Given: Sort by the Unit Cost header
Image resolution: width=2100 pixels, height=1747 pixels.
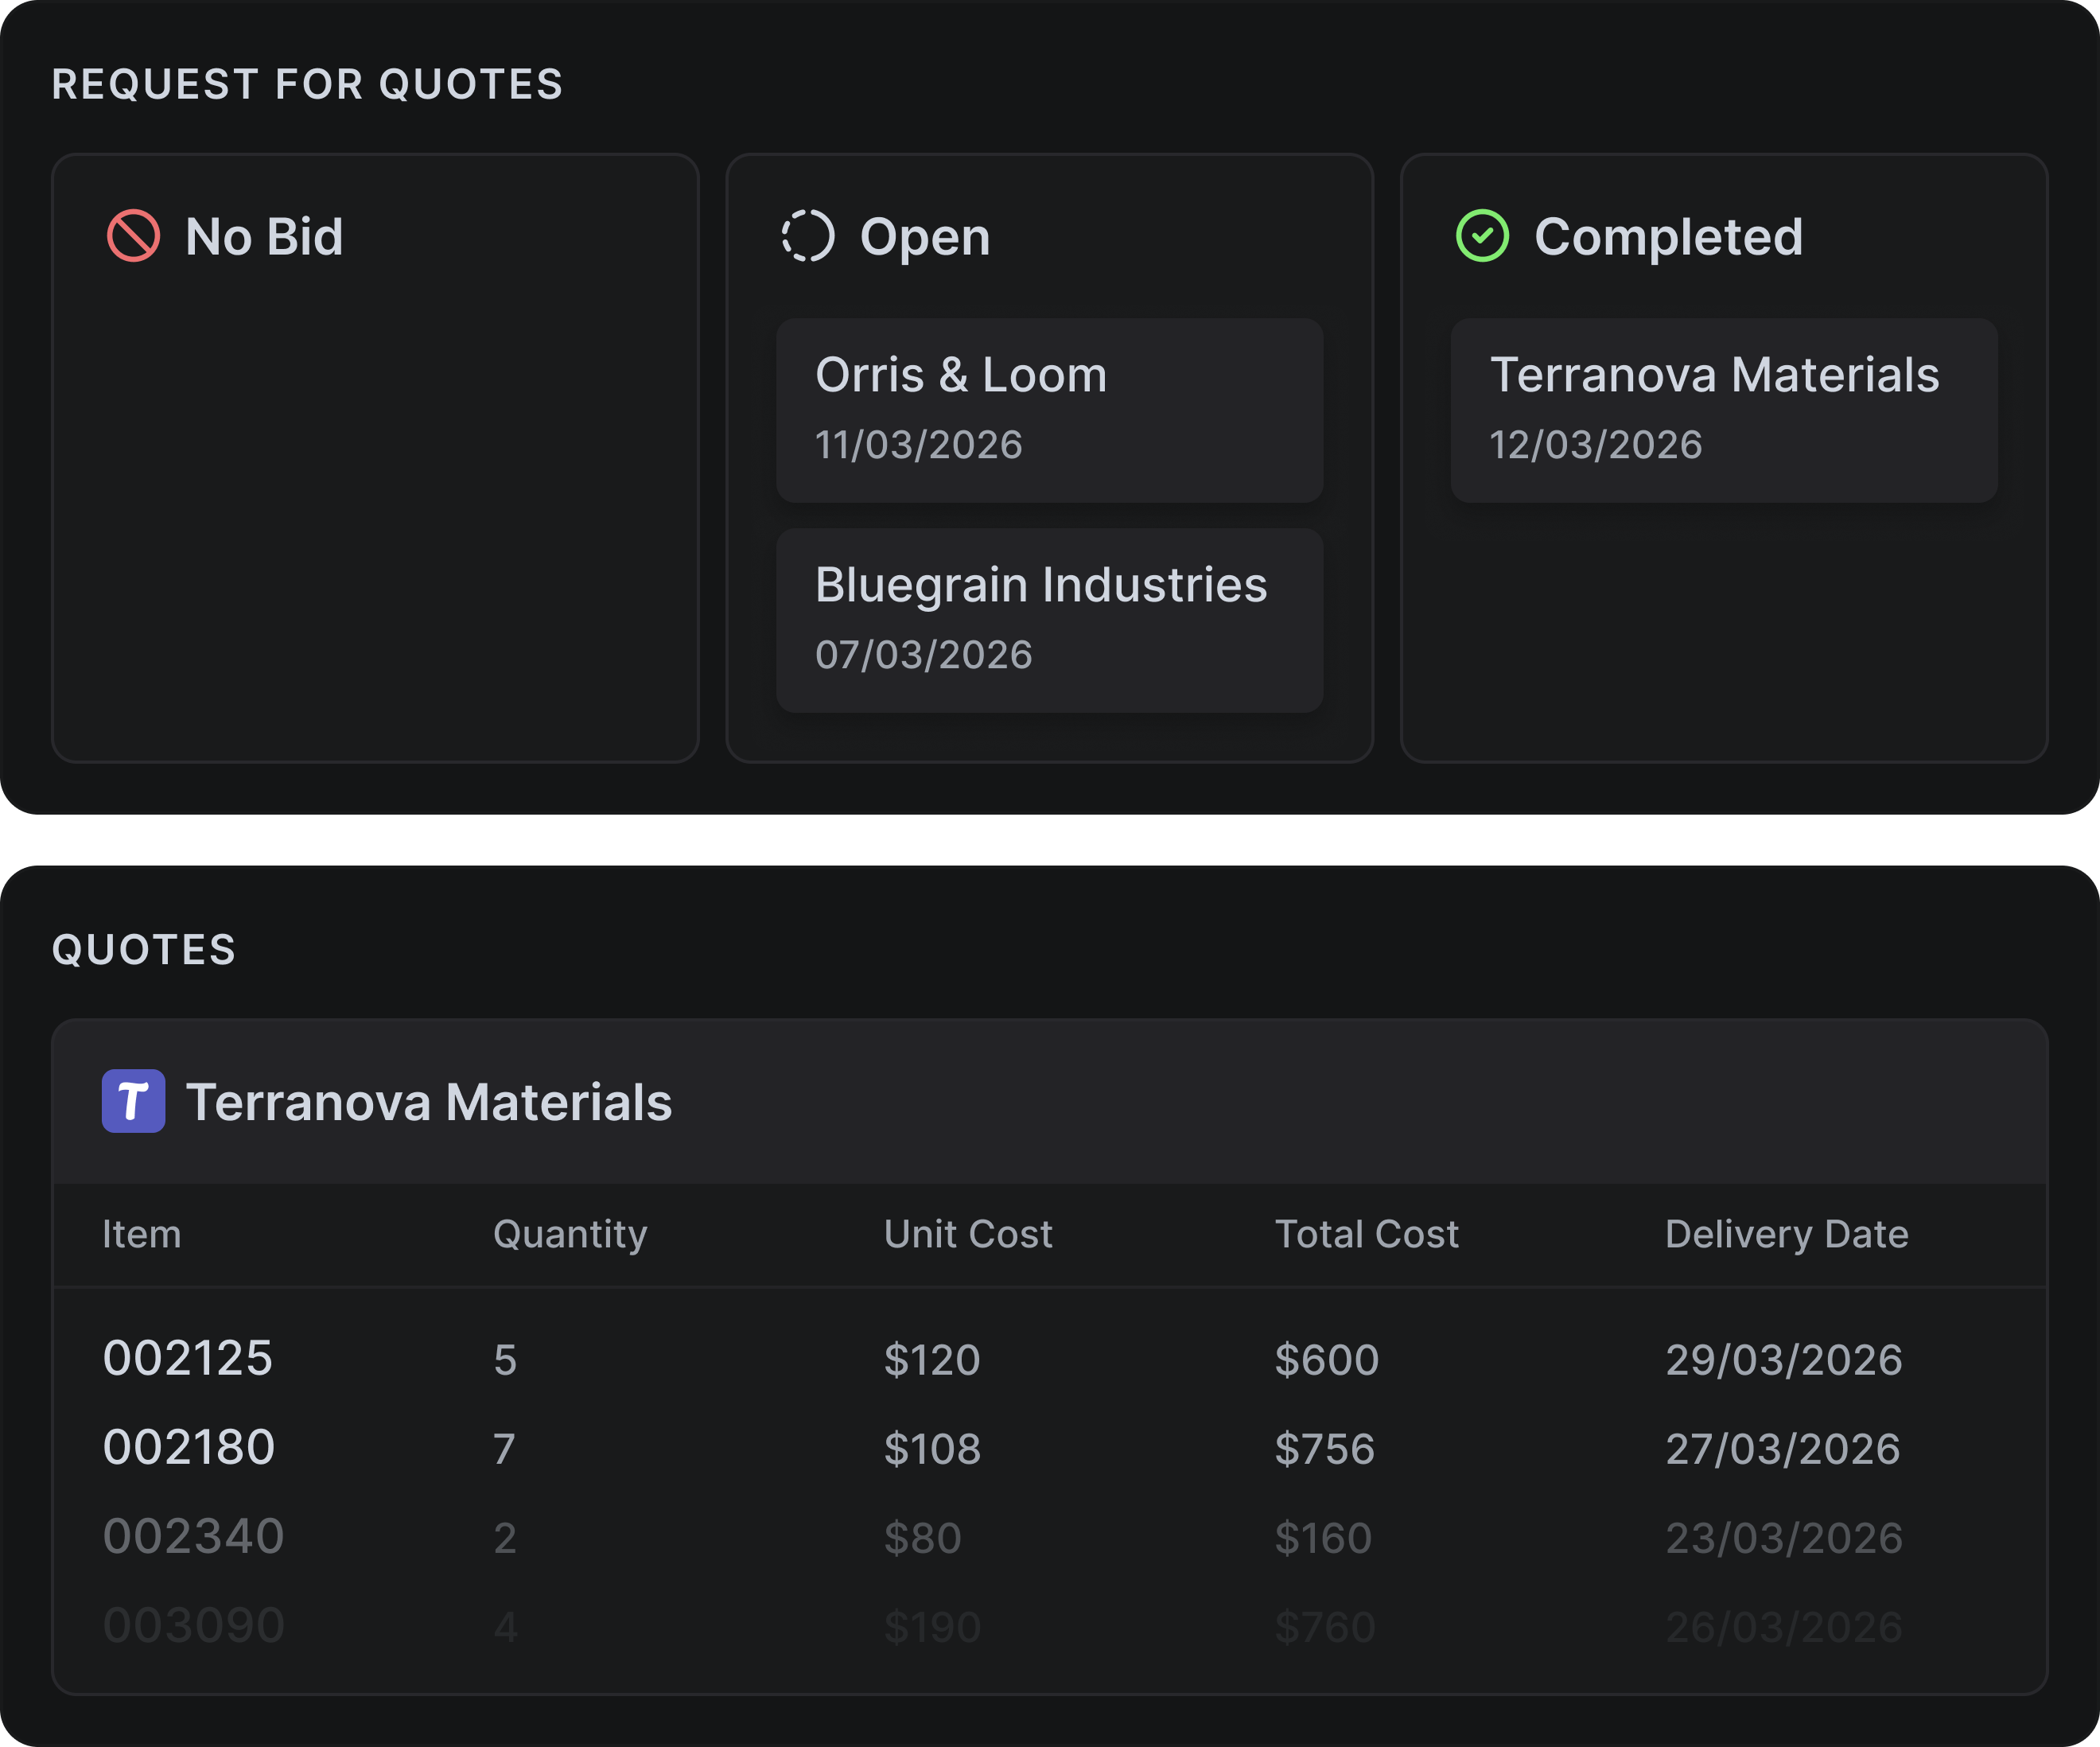Looking at the screenshot, I should point(967,1234).
